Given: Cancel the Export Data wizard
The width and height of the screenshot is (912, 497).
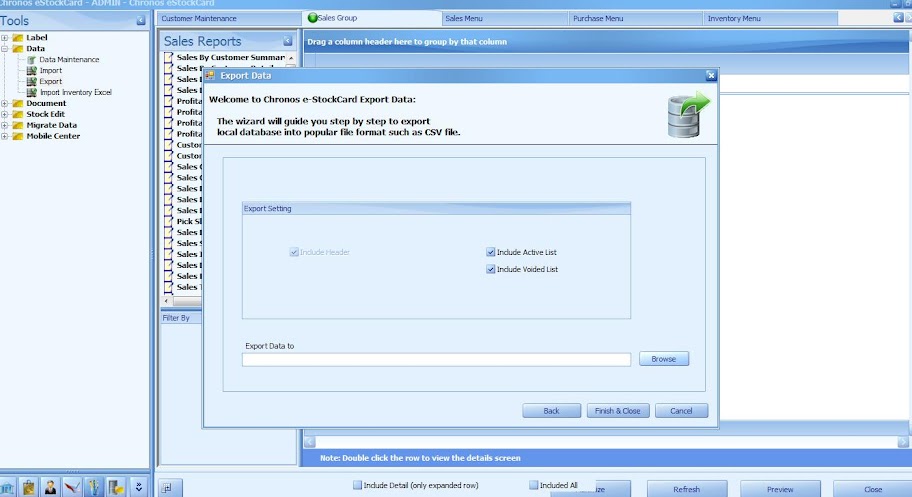Looking at the screenshot, I should pyautogui.click(x=681, y=411).
